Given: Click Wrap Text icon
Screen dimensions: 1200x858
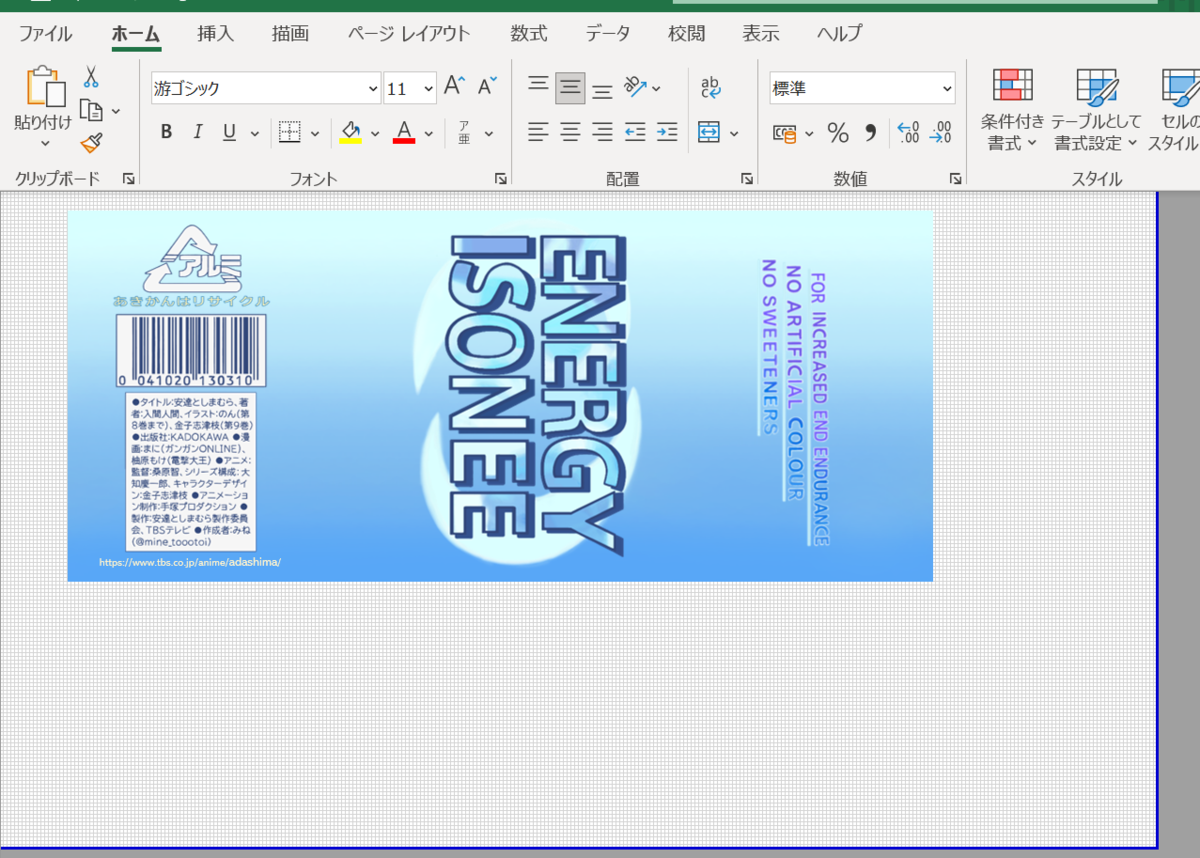Looking at the screenshot, I should click(x=711, y=86).
